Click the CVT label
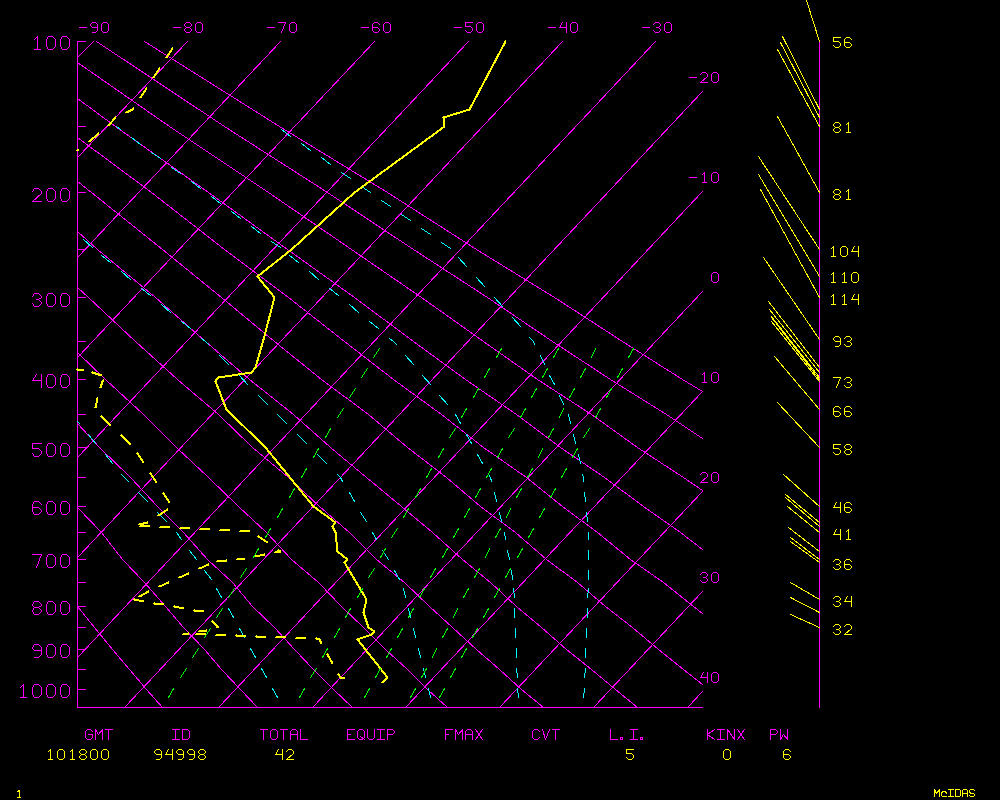The image size is (1000, 800). click(545, 735)
